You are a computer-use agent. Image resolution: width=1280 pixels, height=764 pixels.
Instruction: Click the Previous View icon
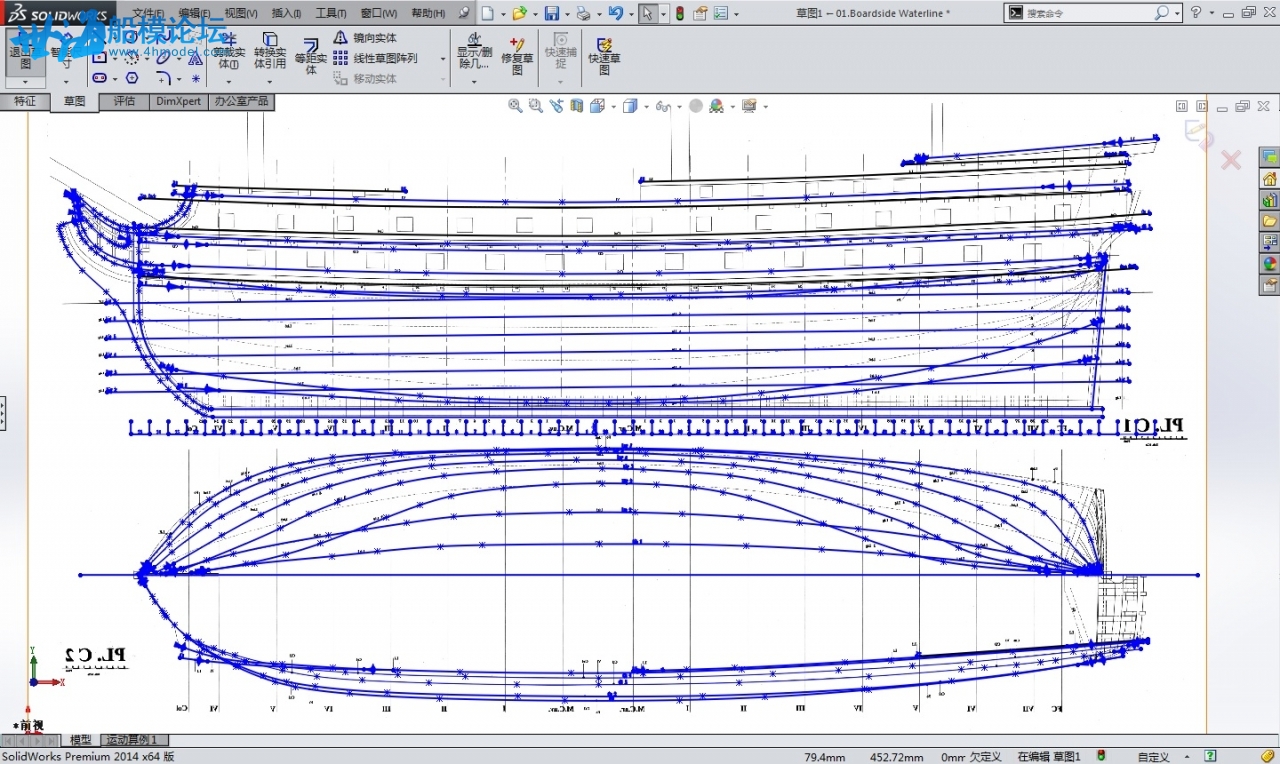(557, 106)
